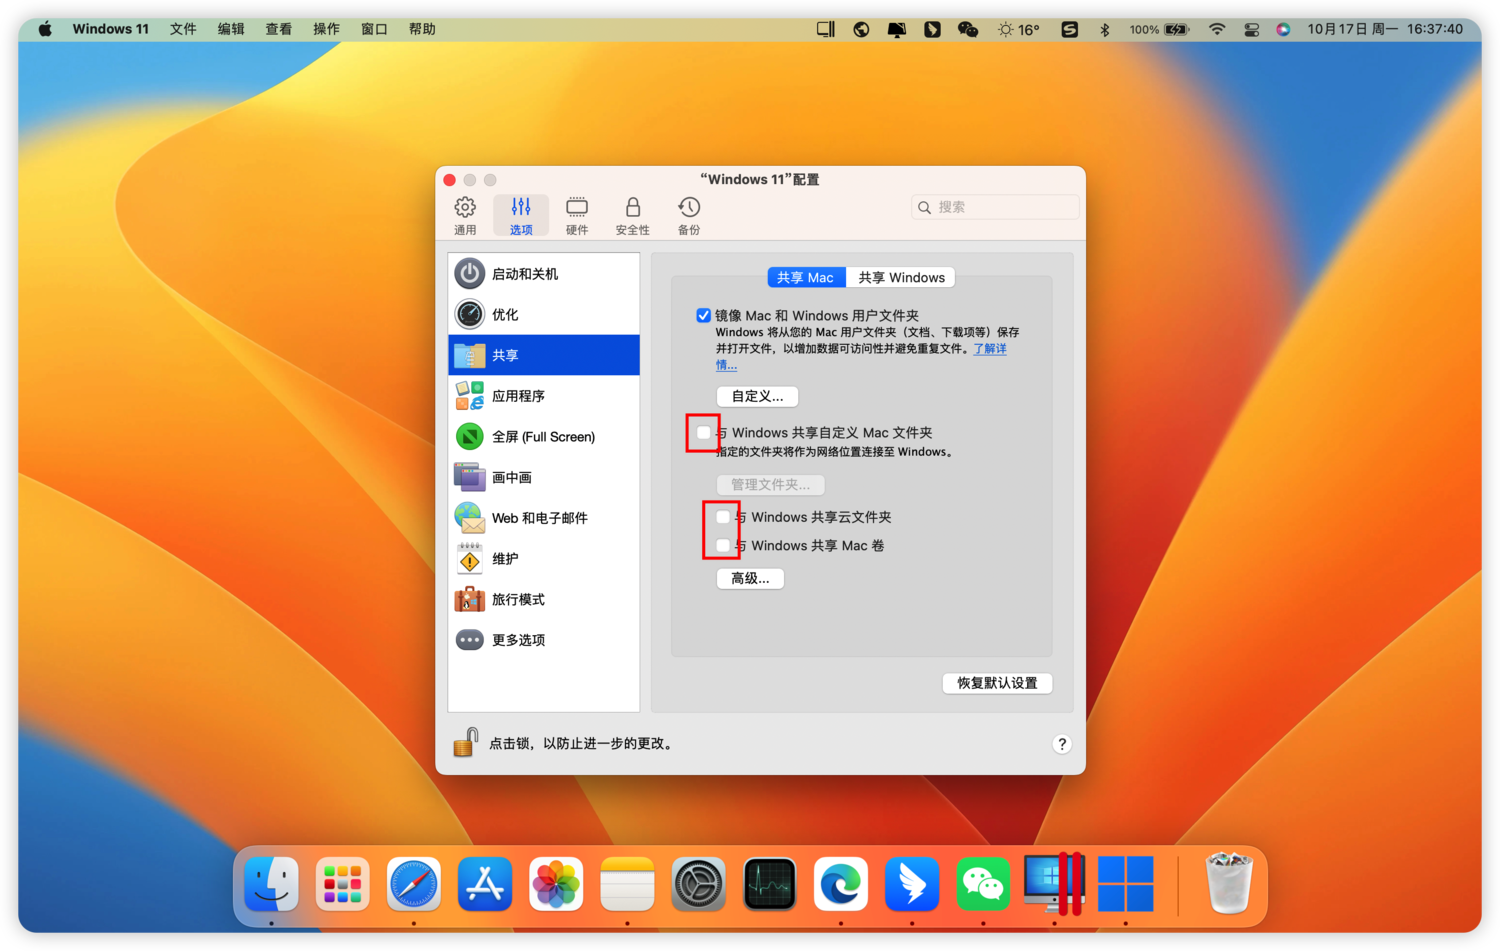Open 全屏 (Full Screen) settings
The image size is (1500, 951).
click(x=544, y=437)
